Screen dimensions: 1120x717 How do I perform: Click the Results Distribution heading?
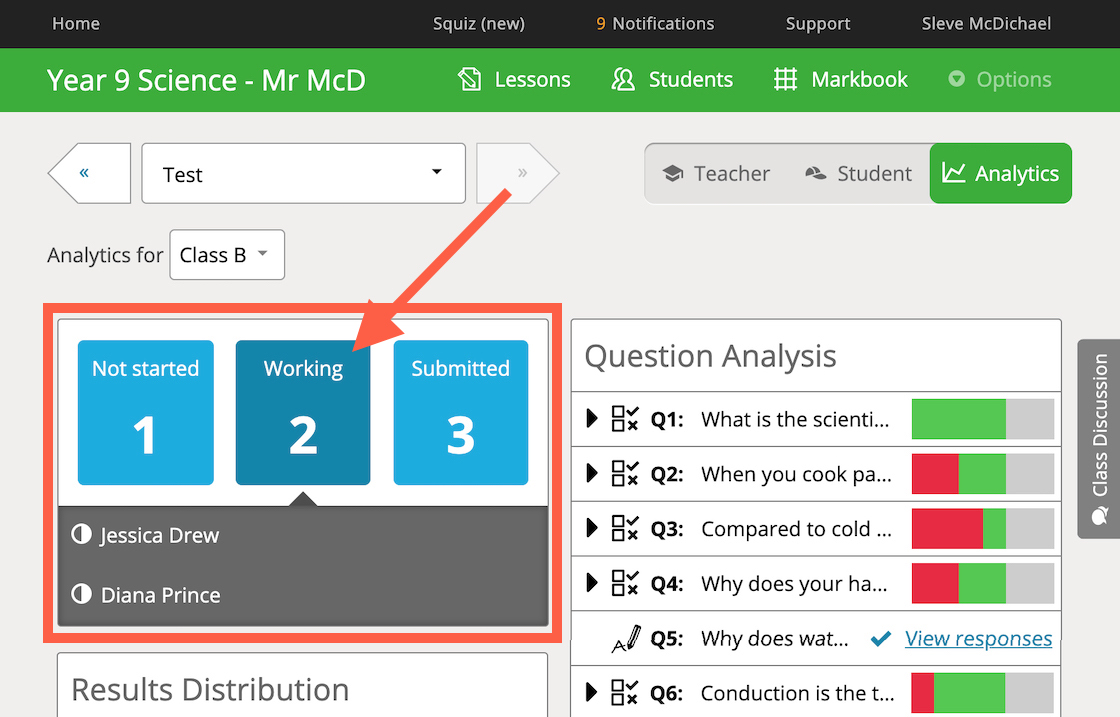pos(210,690)
